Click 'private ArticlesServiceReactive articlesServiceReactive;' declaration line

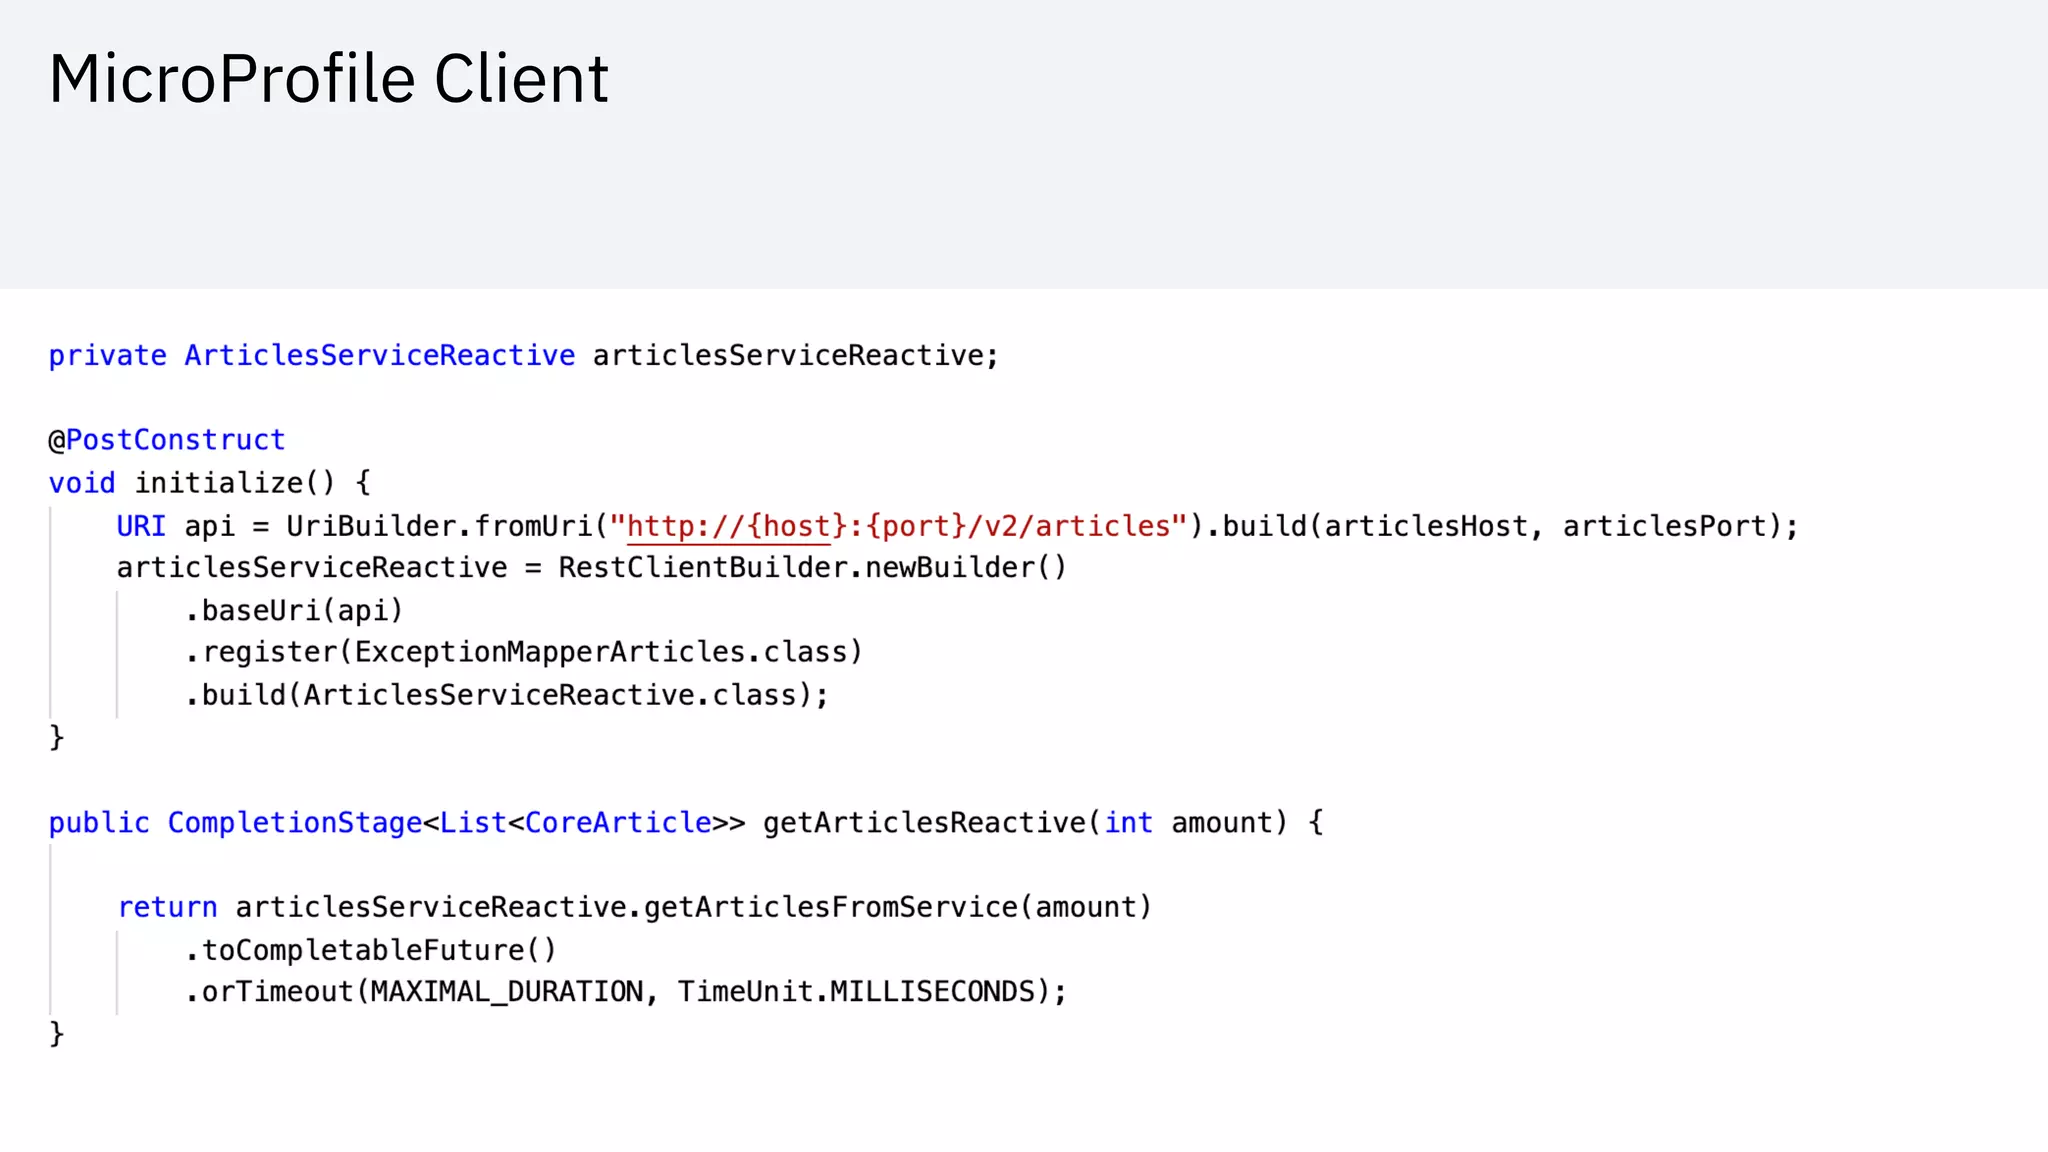(523, 356)
